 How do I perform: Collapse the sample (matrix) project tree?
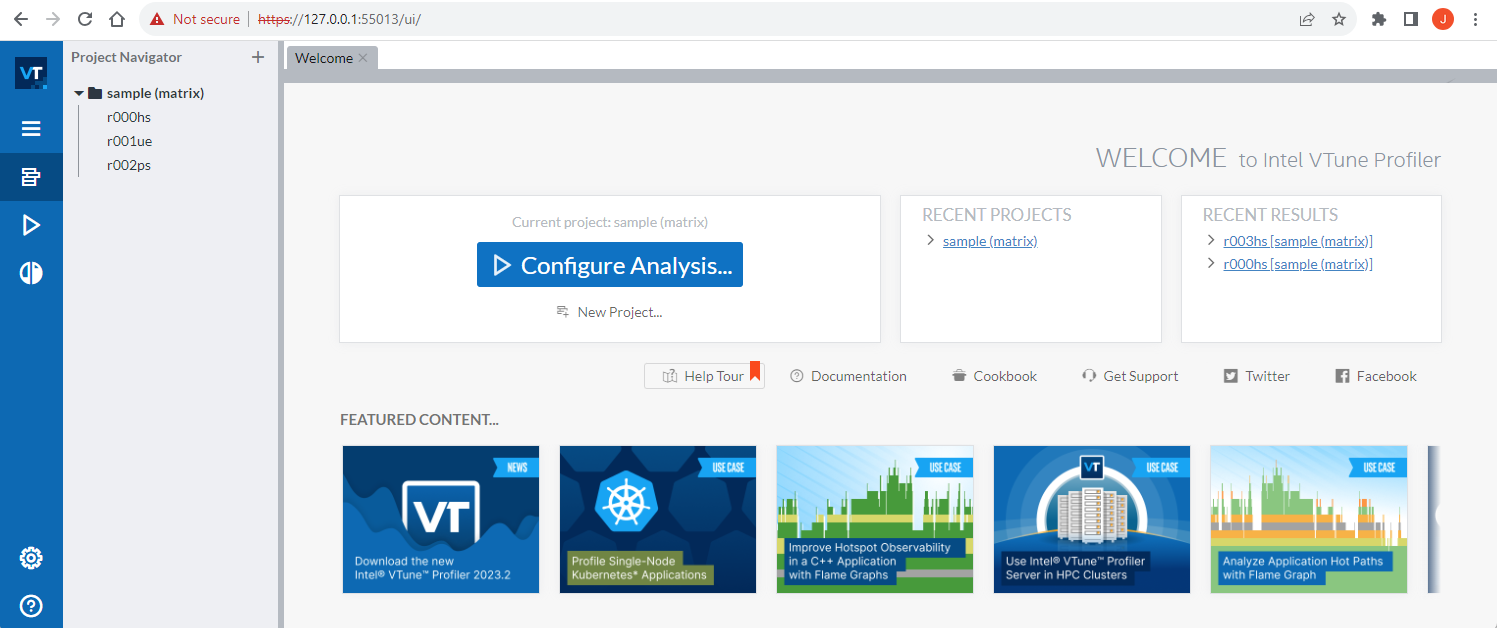[80, 93]
